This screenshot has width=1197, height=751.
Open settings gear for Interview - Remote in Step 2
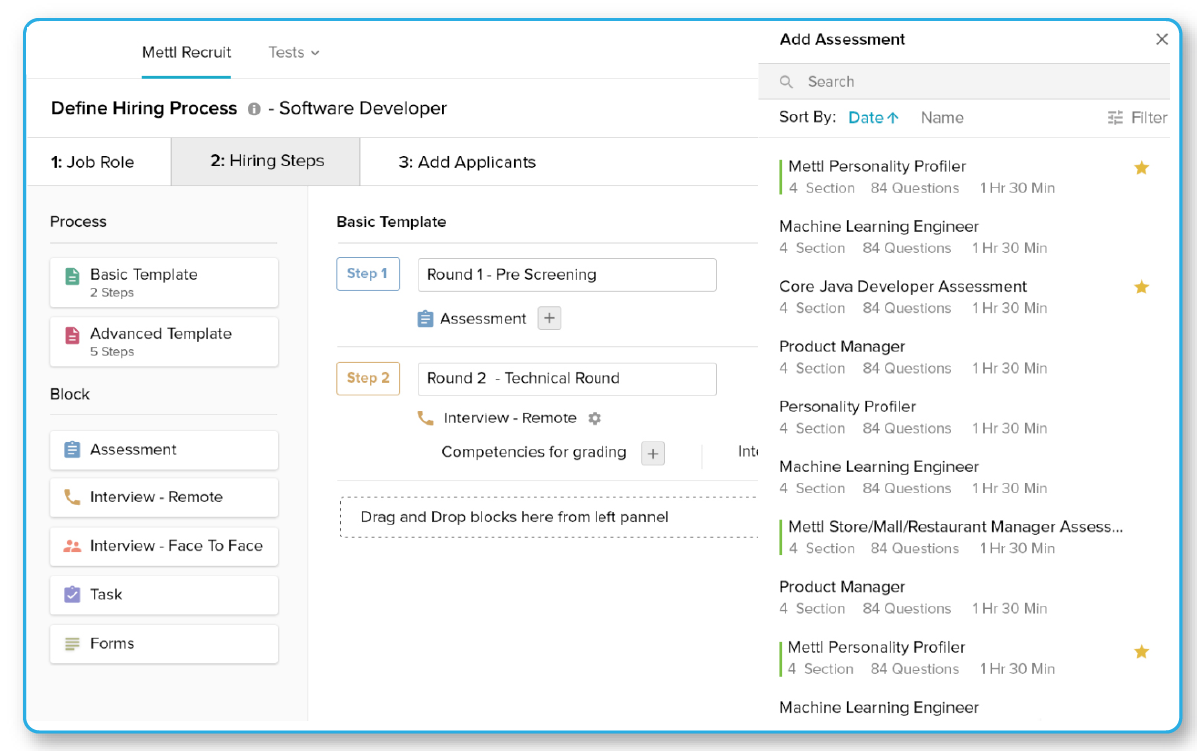coord(595,418)
